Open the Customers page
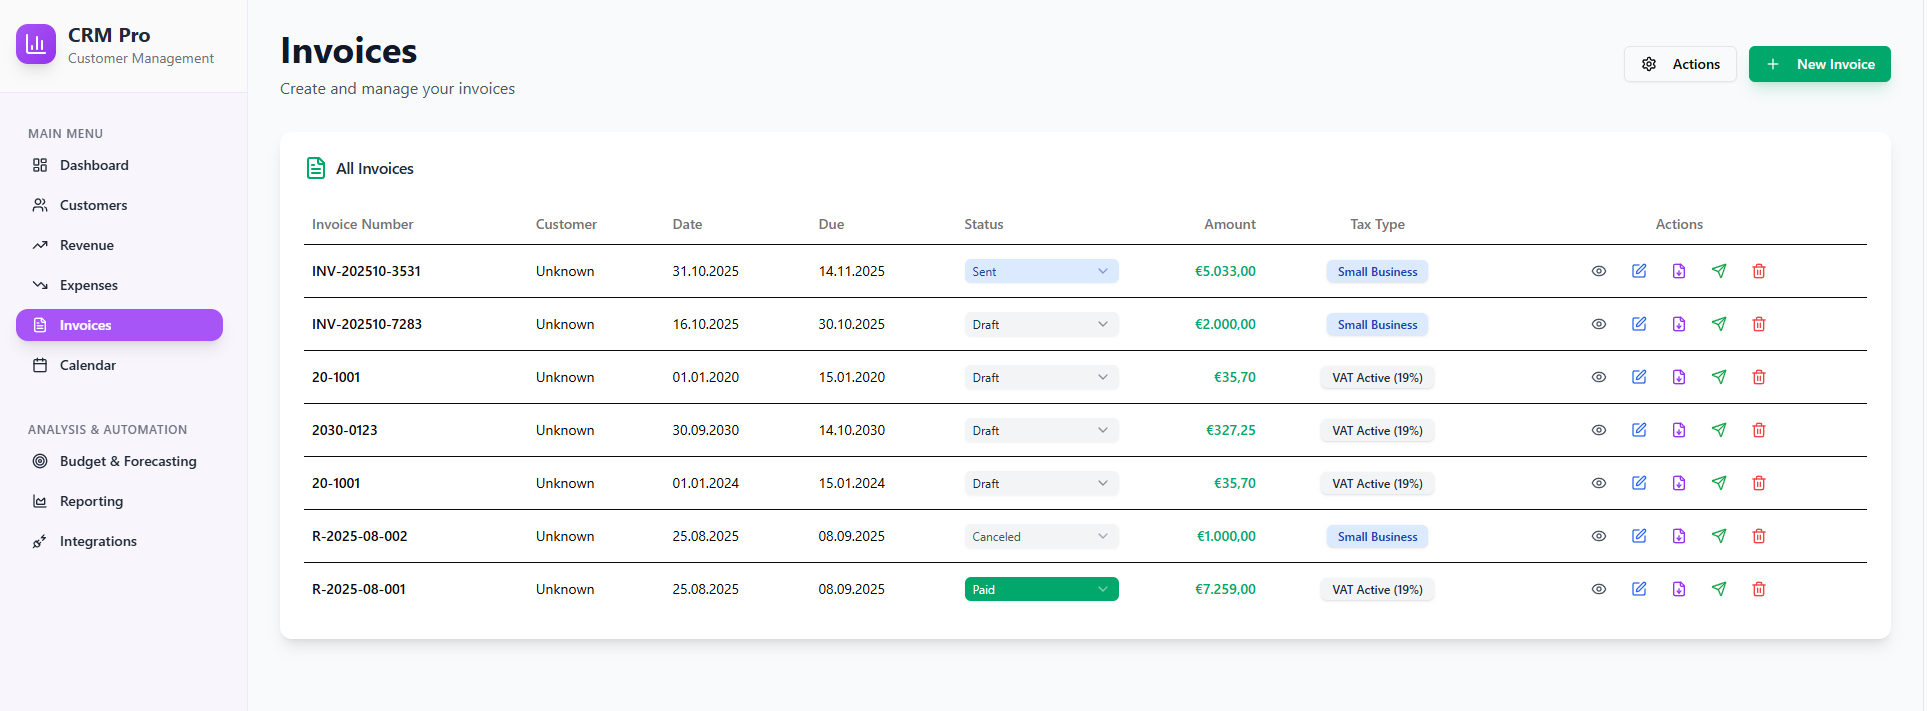Viewport: 1927px width, 711px height. point(119,205)
